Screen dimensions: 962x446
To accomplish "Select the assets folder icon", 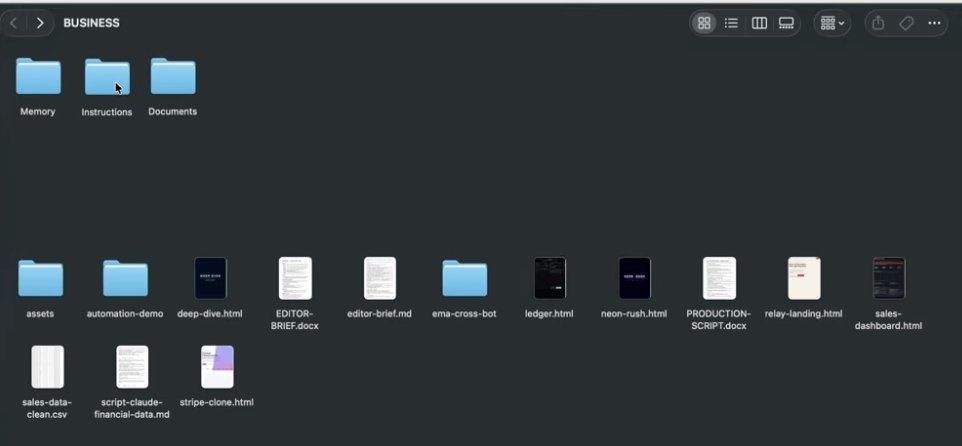I will point(40,278).
